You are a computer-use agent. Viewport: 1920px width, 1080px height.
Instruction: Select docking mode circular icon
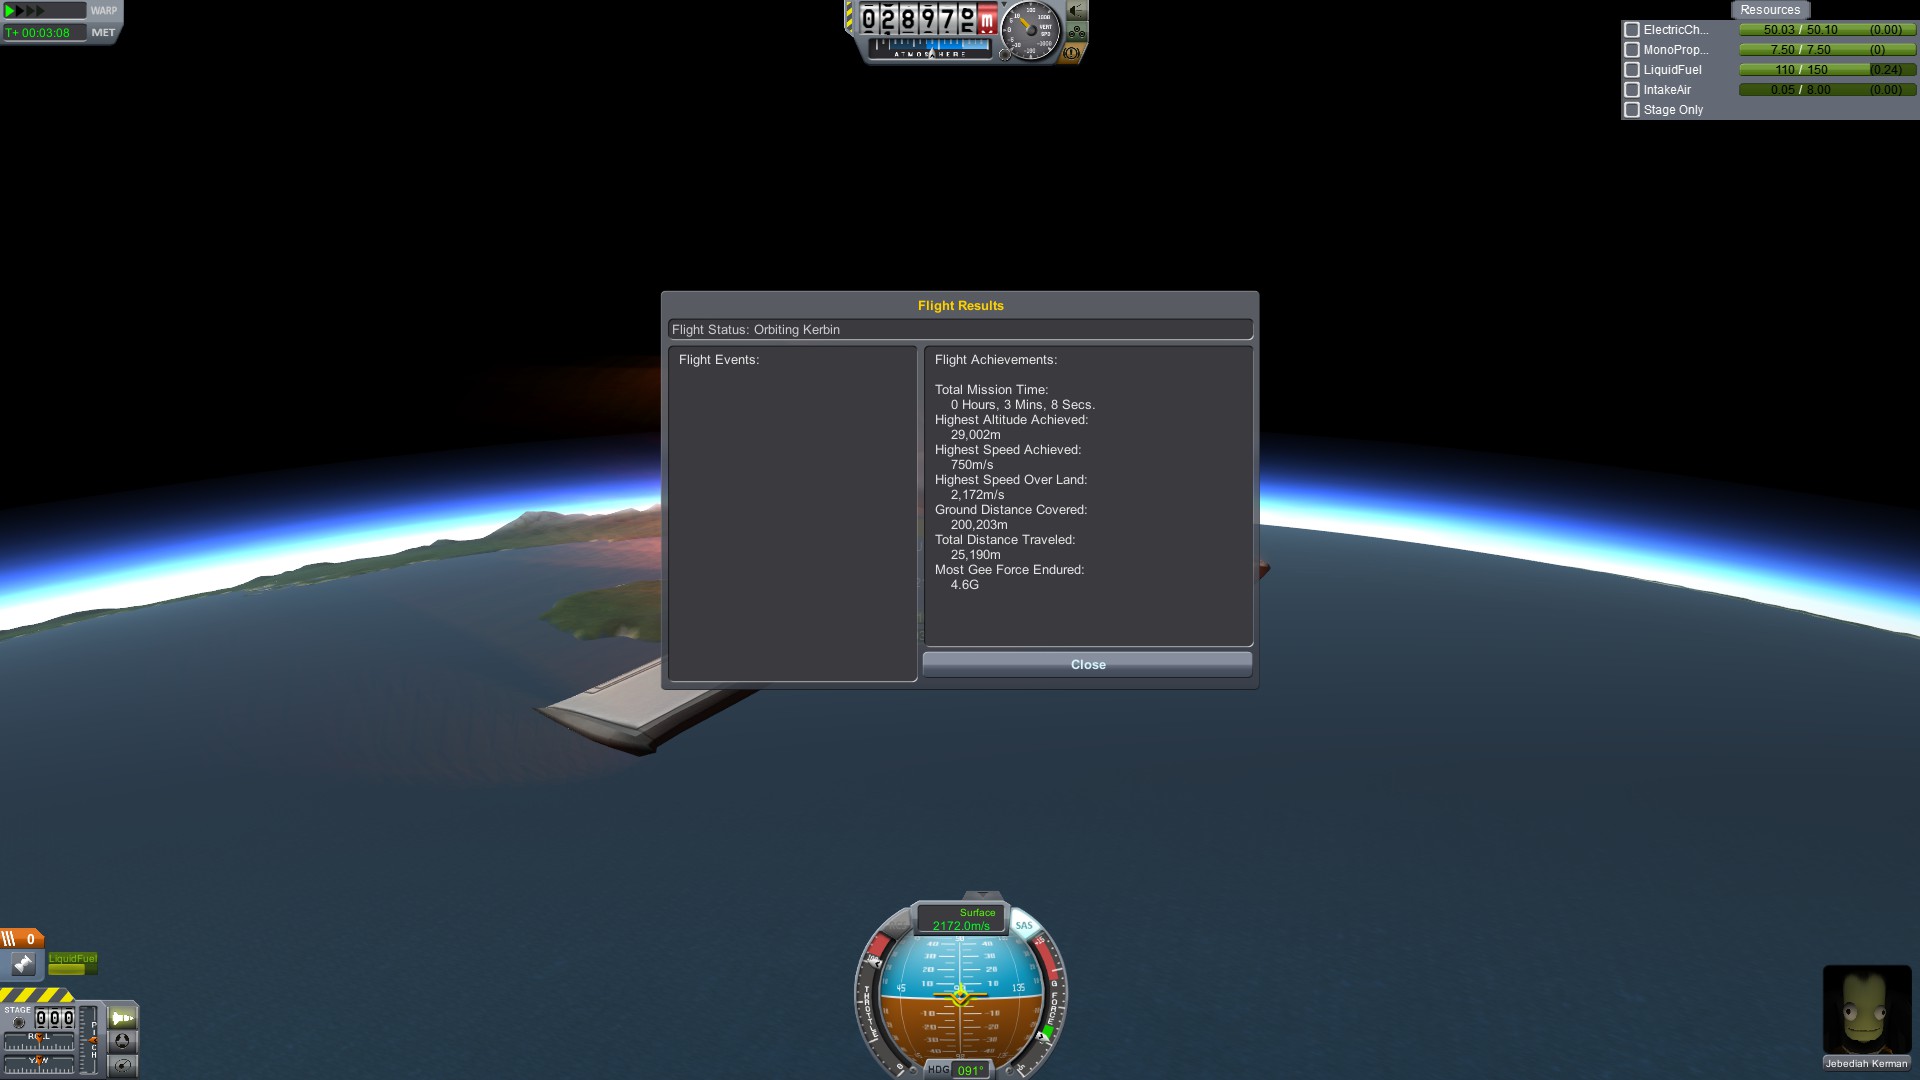pos(122,1041)
